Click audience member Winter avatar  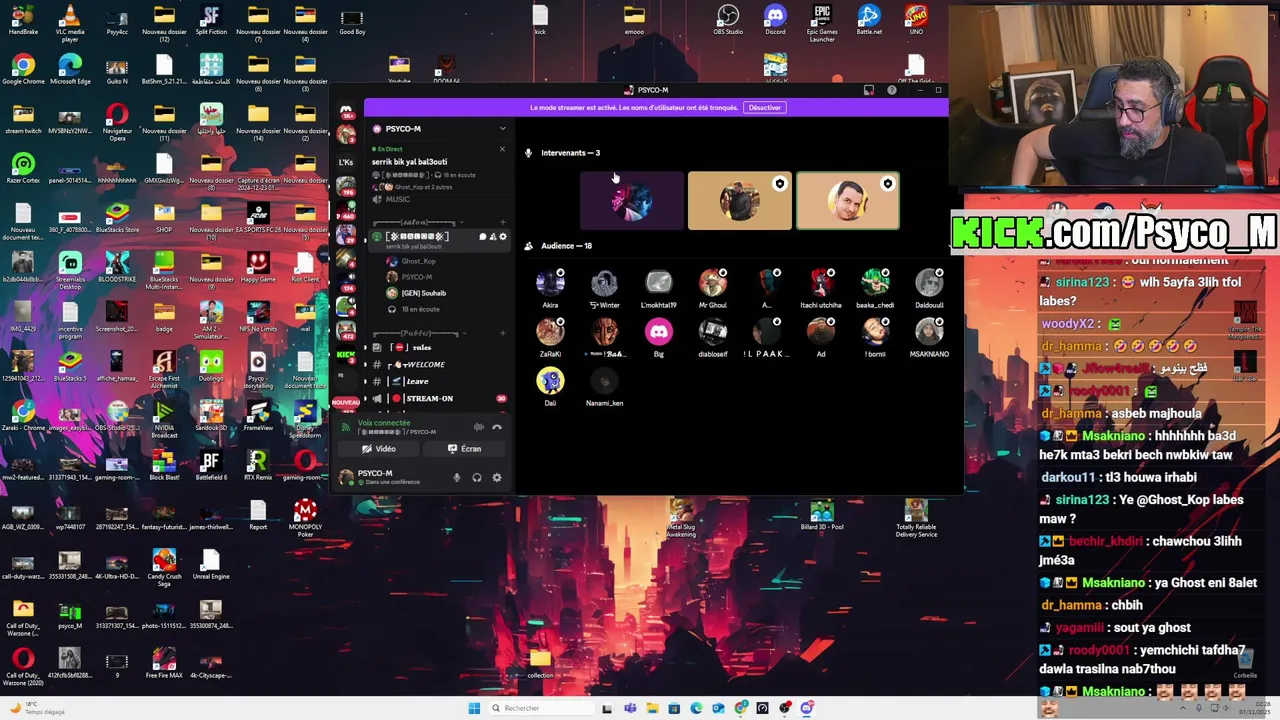pyautogui.click(x=604, y=284)
